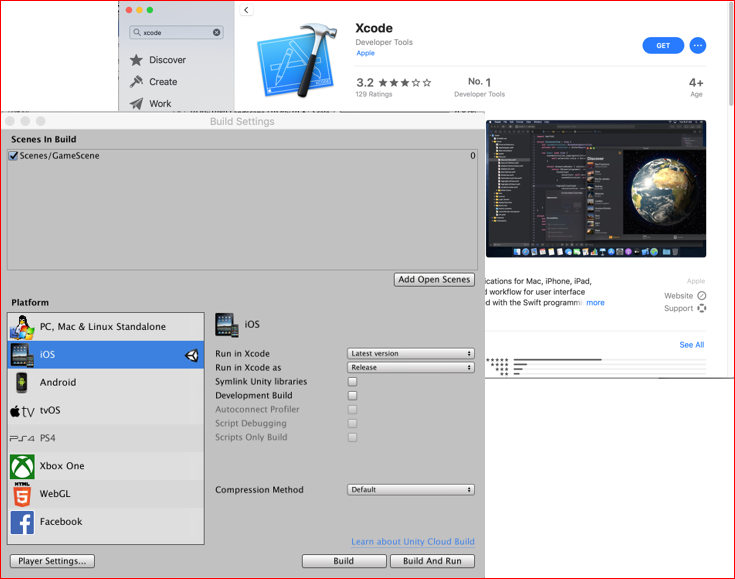Viewport: 735px width, 579px height.
Task: Click the large iOS icon in settings header
Action: pos(227,325)
